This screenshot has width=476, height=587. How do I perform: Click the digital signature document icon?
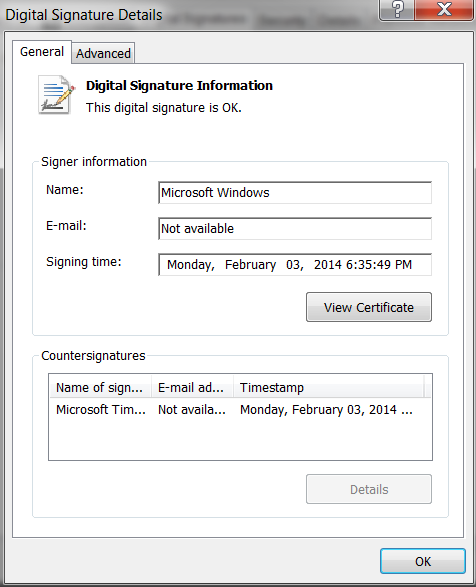56,95
